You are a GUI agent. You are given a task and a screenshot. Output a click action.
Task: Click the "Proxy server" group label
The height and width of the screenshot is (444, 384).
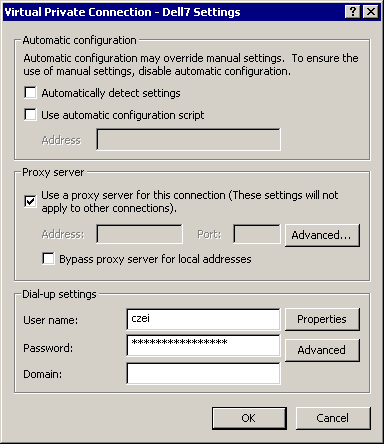pos(53,172)
